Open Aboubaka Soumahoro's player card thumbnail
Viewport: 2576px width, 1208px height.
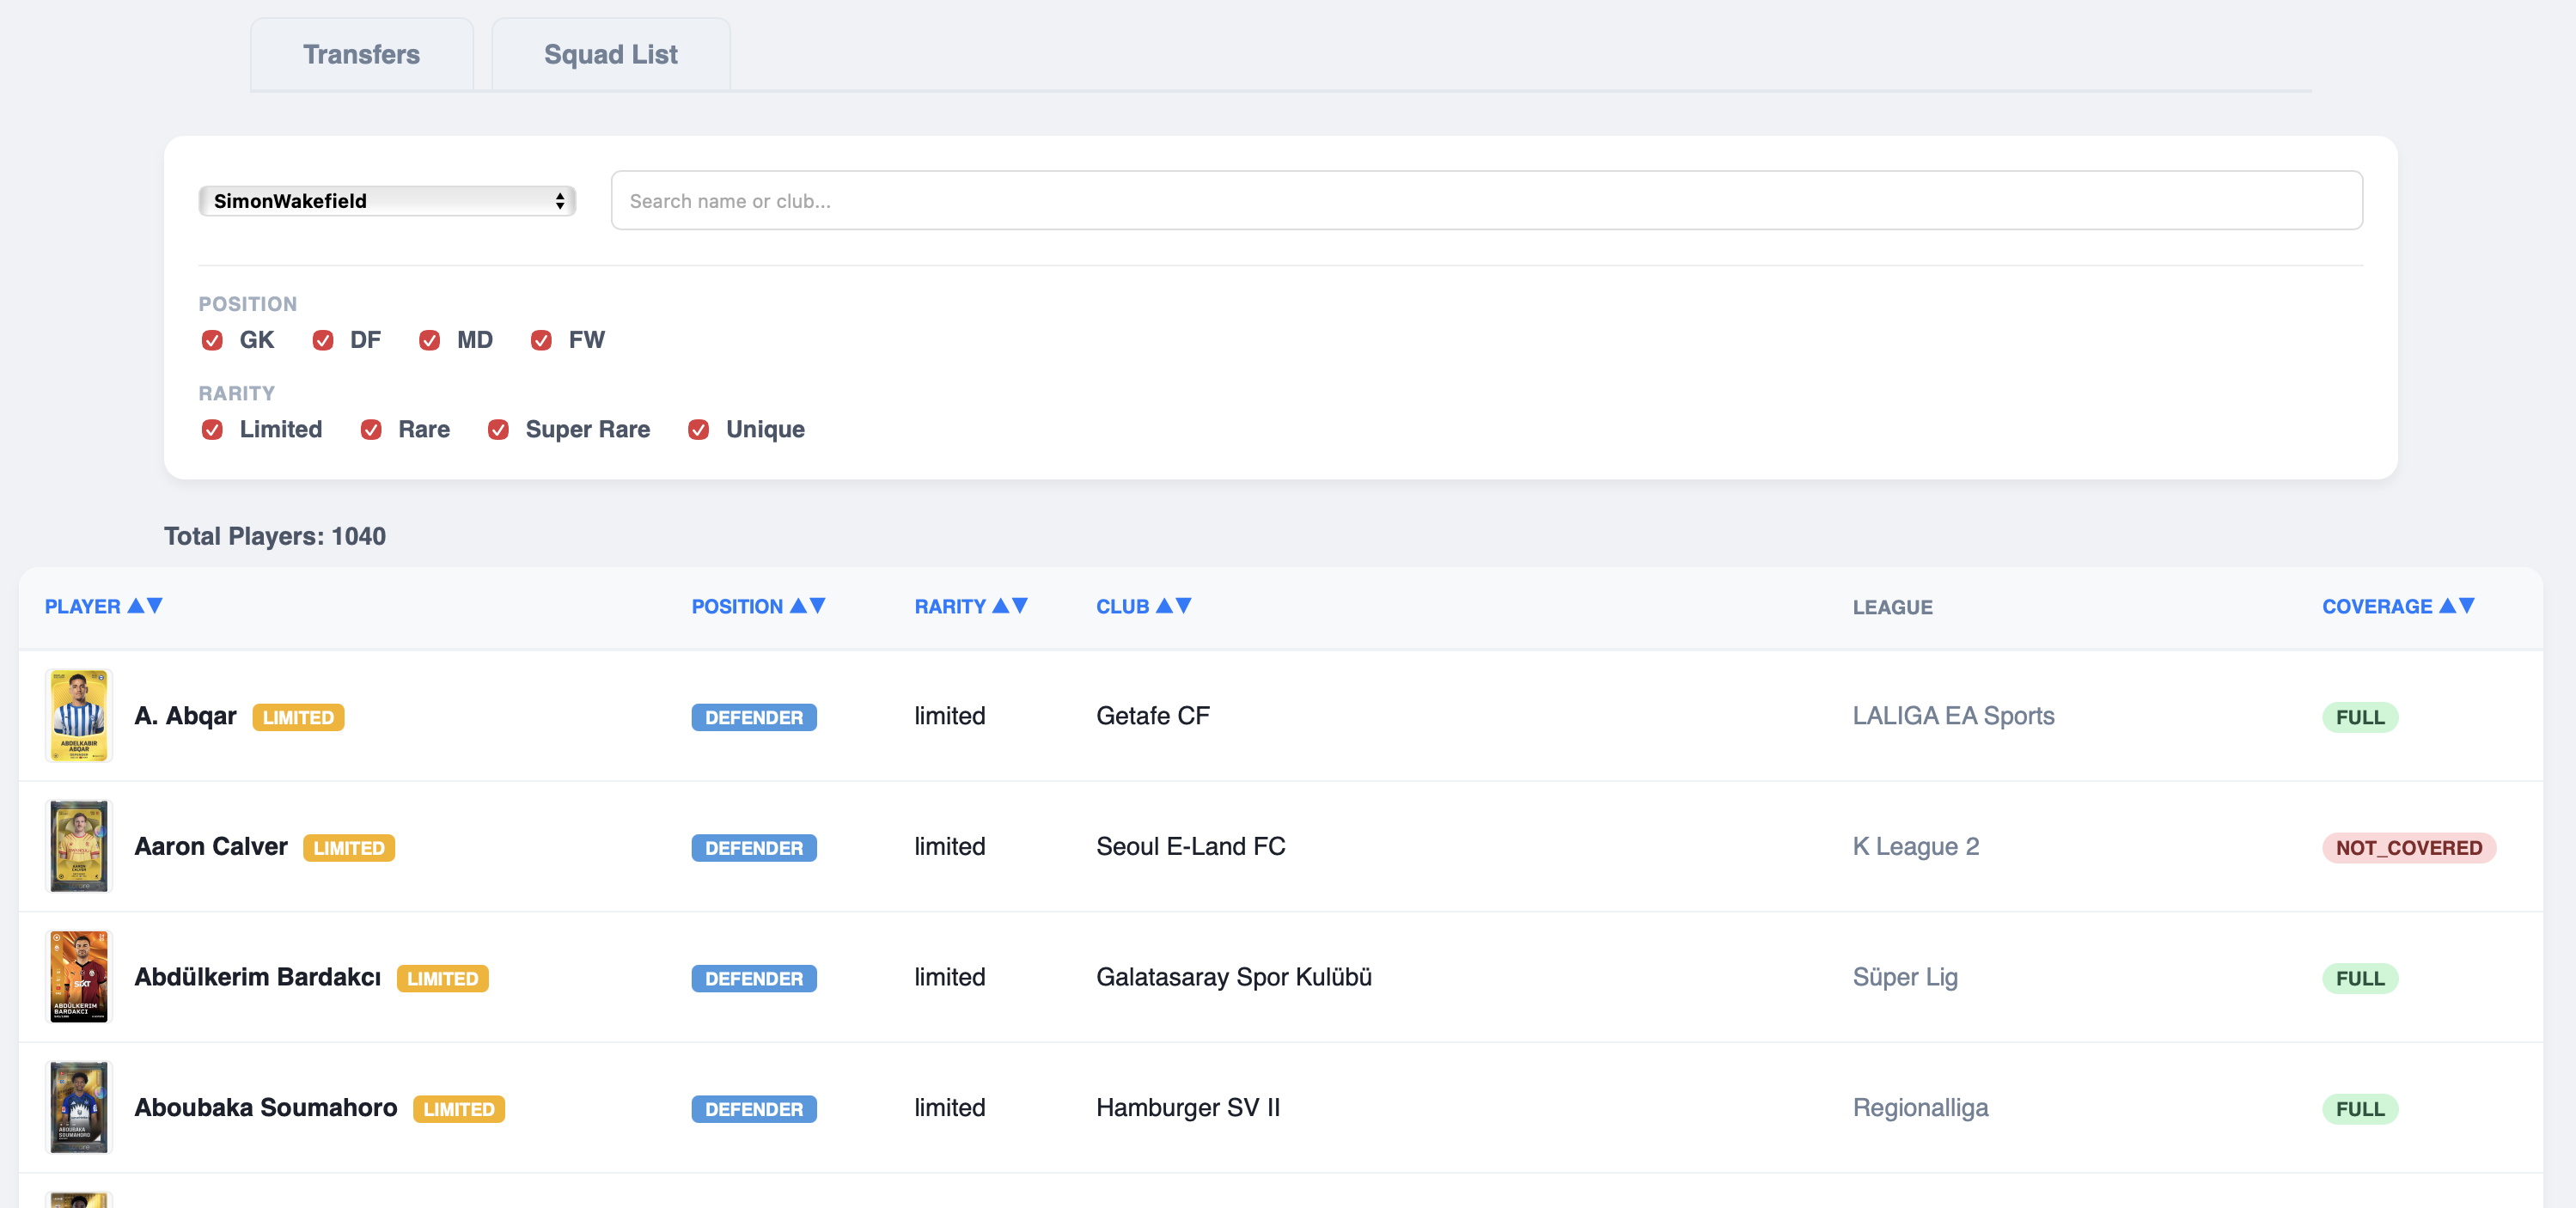79,1107
